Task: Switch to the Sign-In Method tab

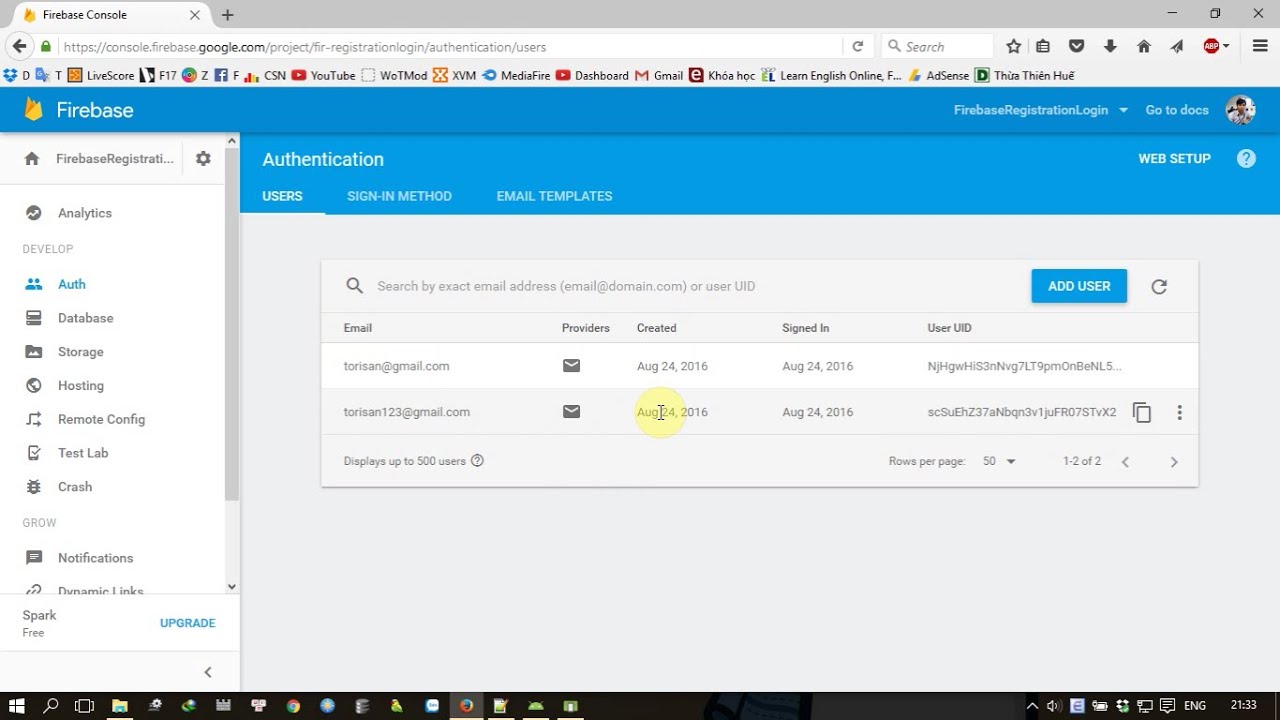Action: [x=399, y=196]
